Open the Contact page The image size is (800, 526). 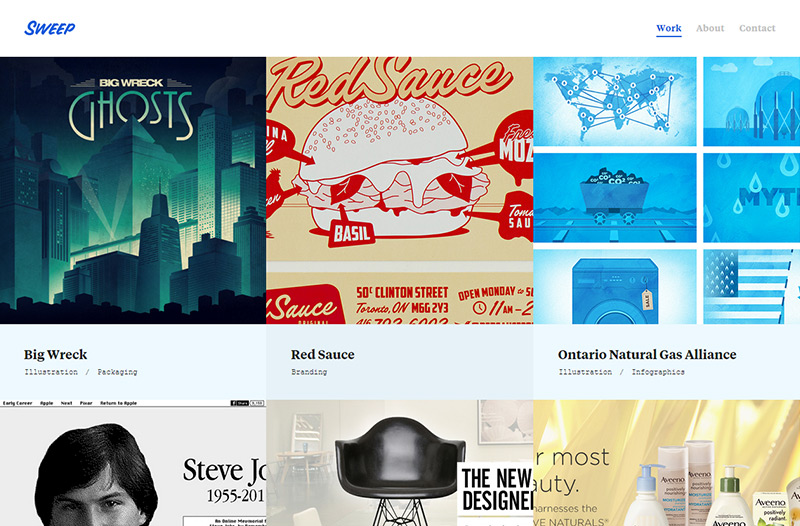coord(757,28)
